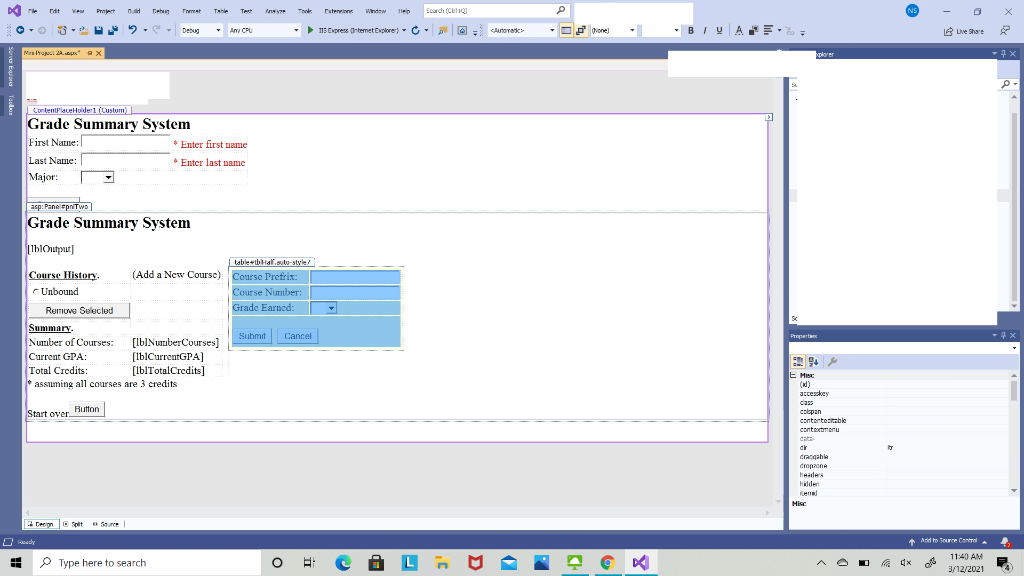Click the Save All icon
1024x576 pixels.
(113, 30)
